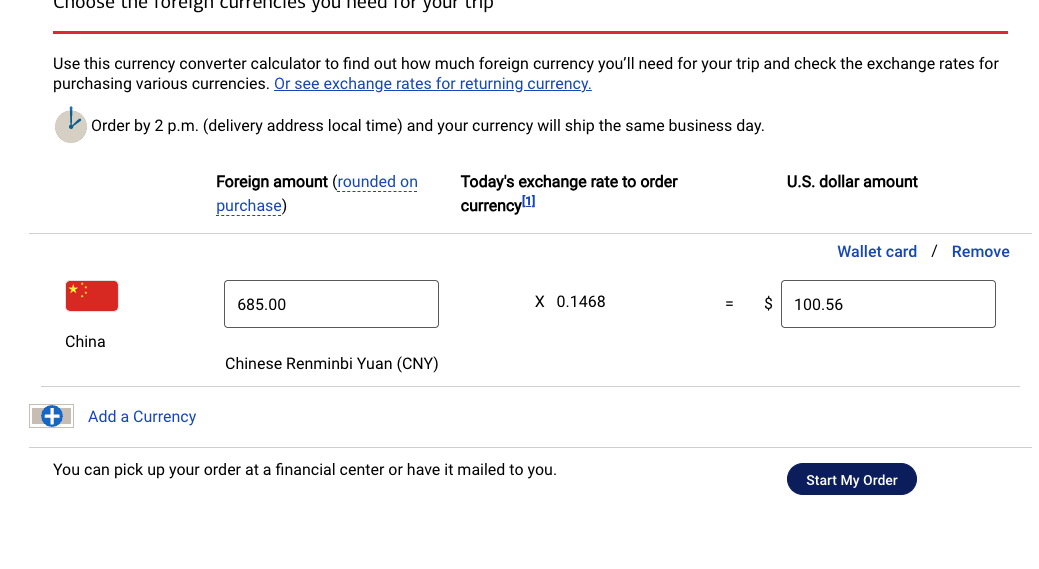Open exchange rates for returning currency link
The image size is (1039, 569).
[432, 84]
